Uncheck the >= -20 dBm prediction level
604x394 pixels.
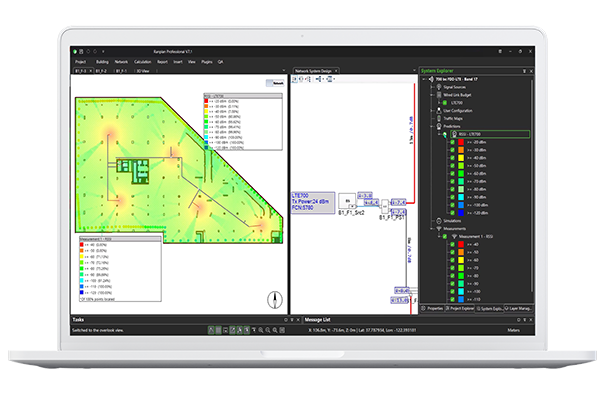pyautogui.click(x=452, y=142)
